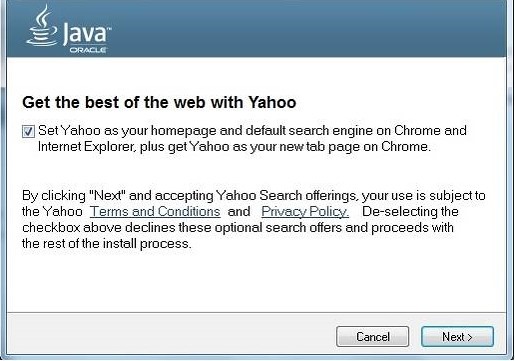Screen dimensions: 515x361
Task: Toggle option via 'Set Yahoo as your homepage' label
Action: [x=252, y=130]
